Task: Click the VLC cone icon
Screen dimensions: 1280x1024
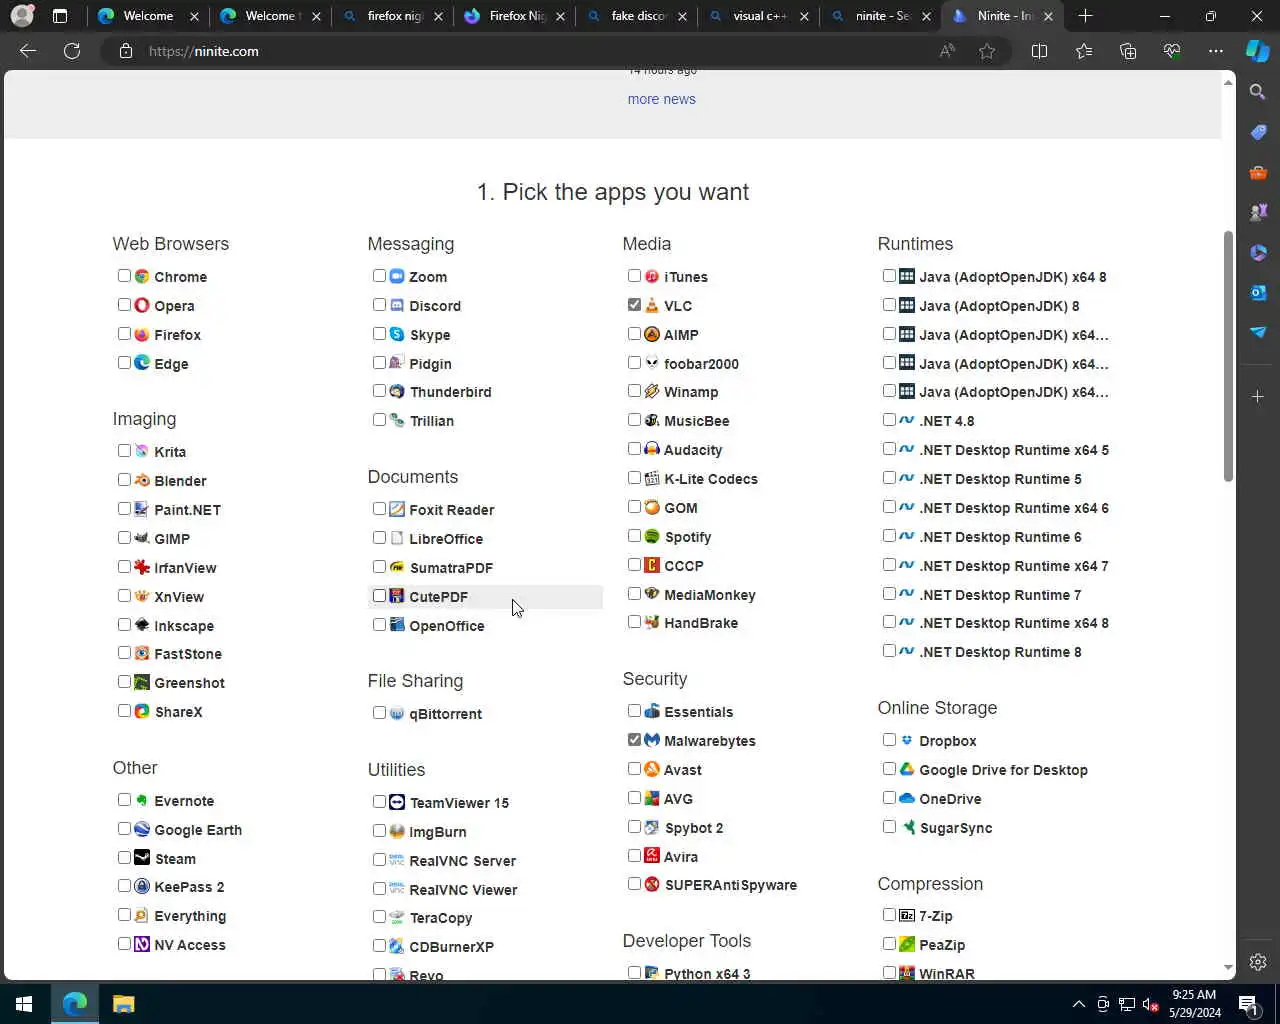Action: (652, 305)
